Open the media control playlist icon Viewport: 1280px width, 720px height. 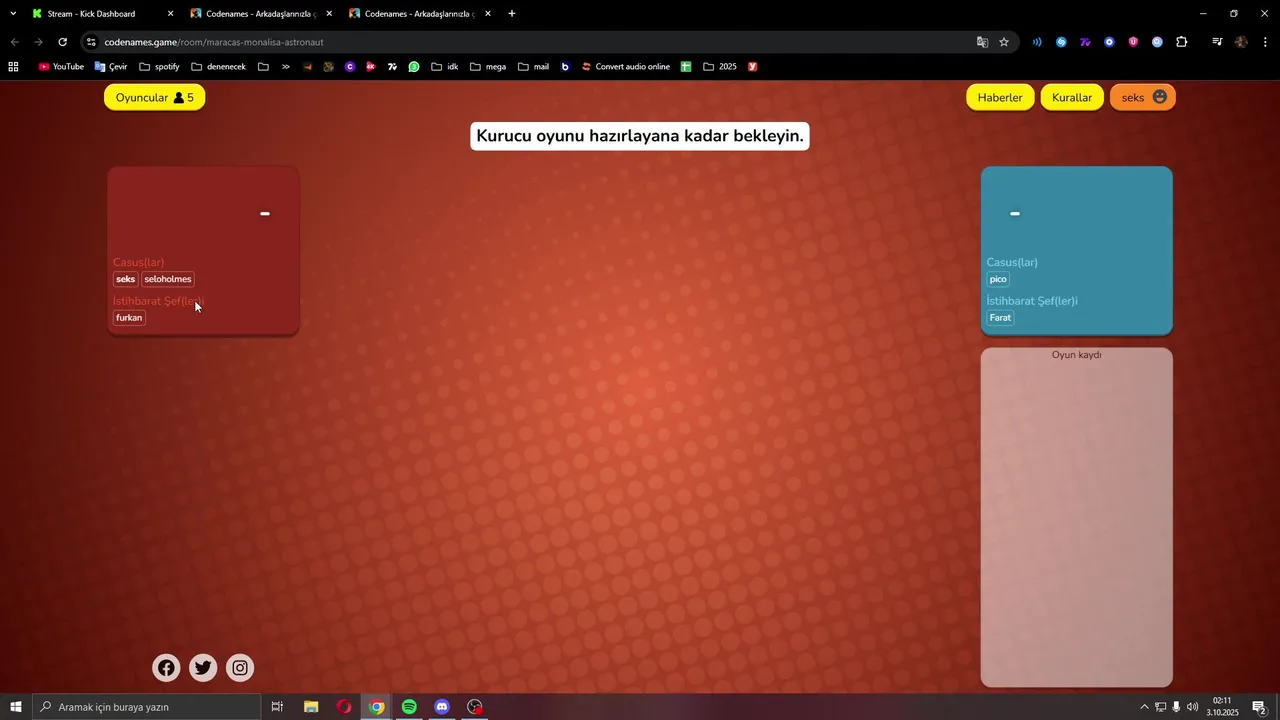click(x=1217, y=42)
